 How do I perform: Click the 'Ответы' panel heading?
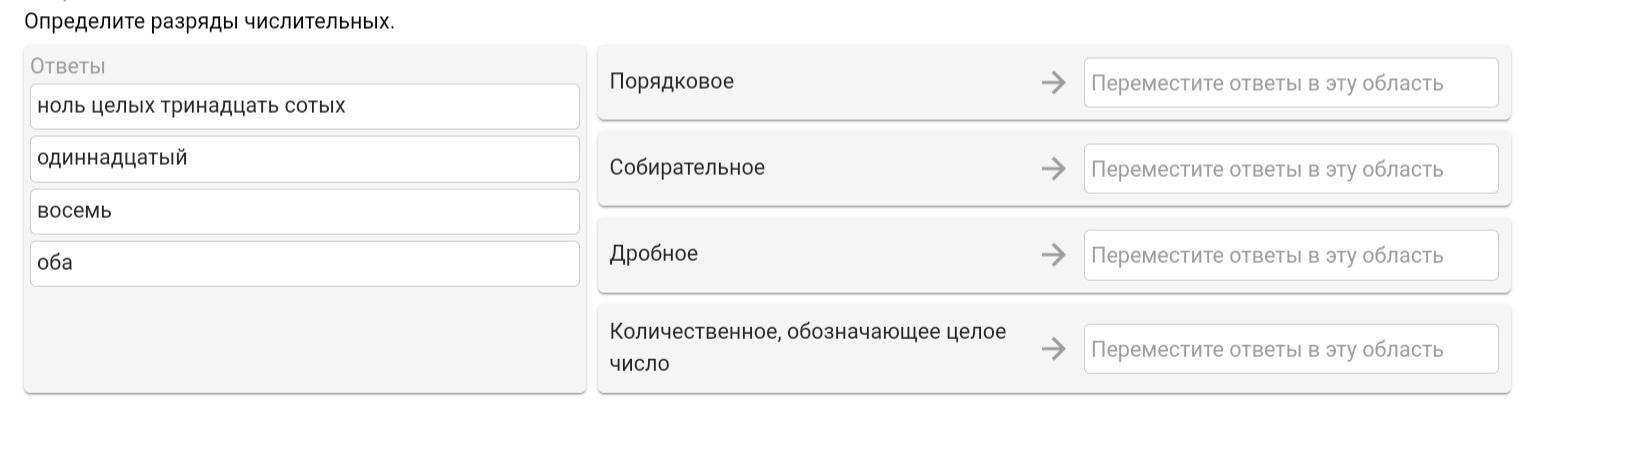click(x=68, y=66)
